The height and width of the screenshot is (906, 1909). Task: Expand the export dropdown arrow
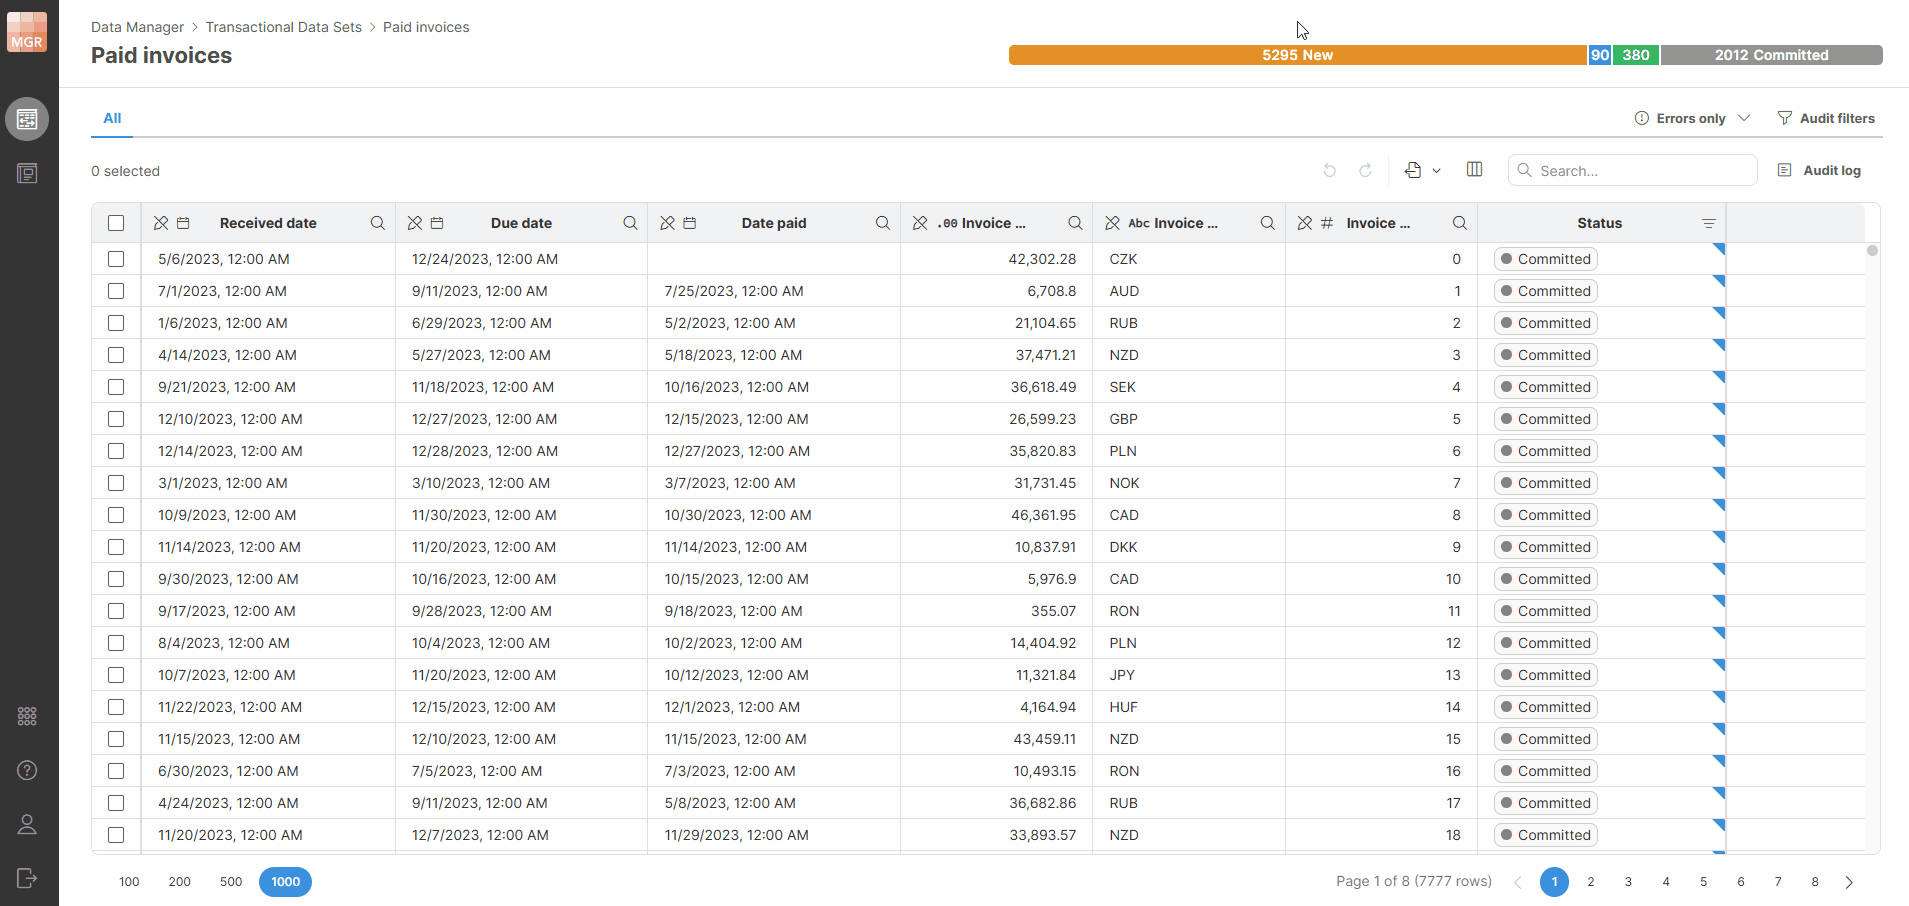(x=1436, y=171)
